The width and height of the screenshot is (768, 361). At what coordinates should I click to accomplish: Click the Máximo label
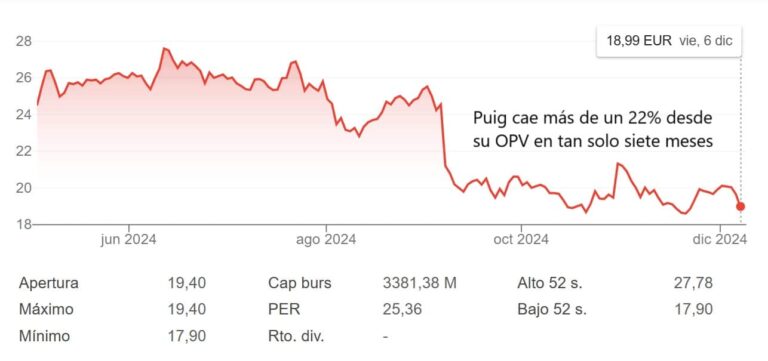47,310
